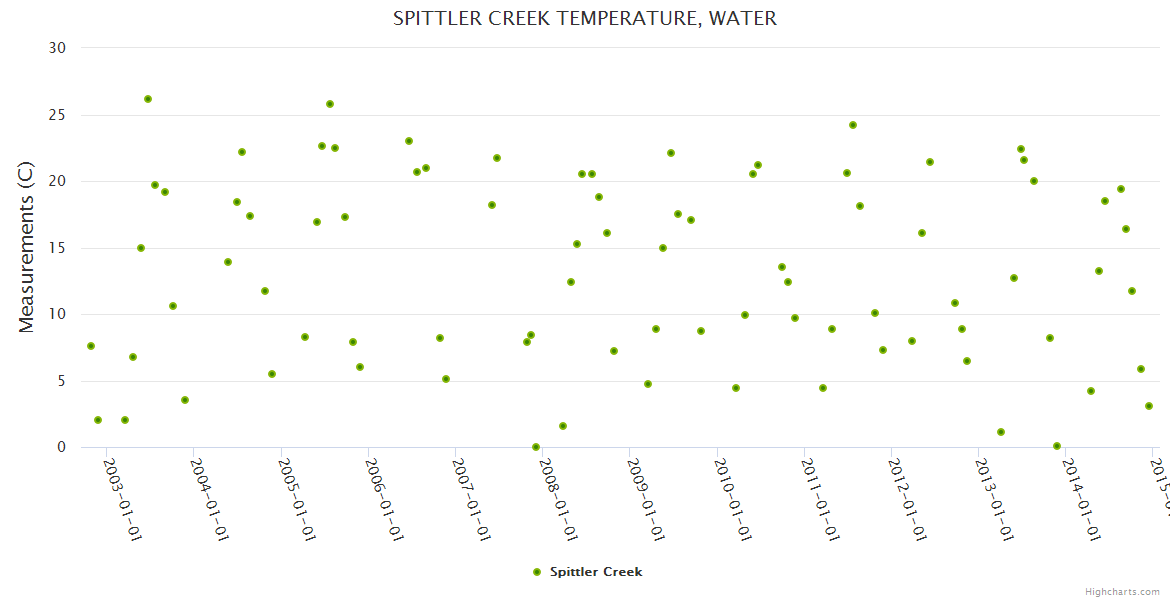
Task: Click the y-axis label 0
Action: 61,448
